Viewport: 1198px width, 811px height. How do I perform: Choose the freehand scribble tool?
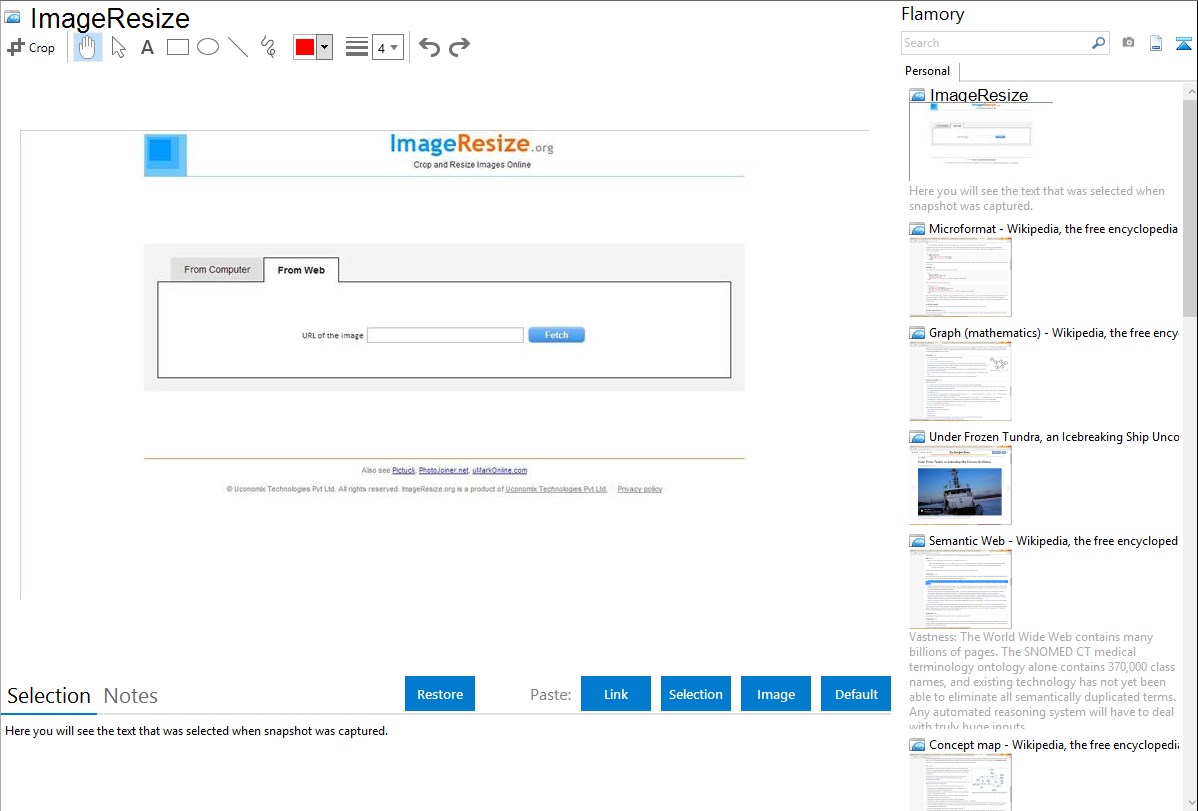click(x=268, y=47)
